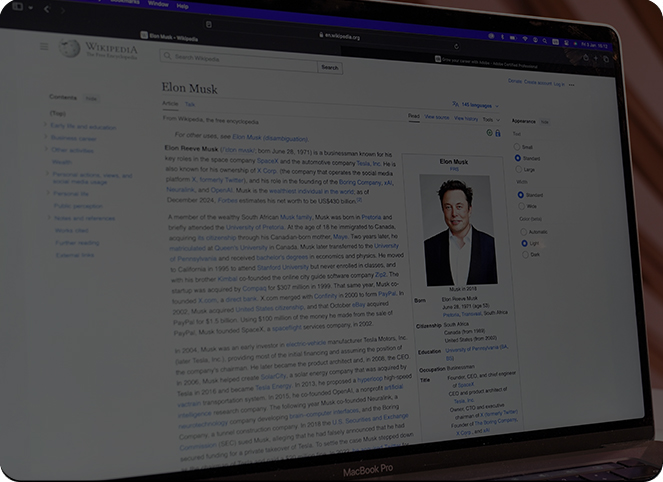Click the date and time in the menu bar

coord(595,46)
